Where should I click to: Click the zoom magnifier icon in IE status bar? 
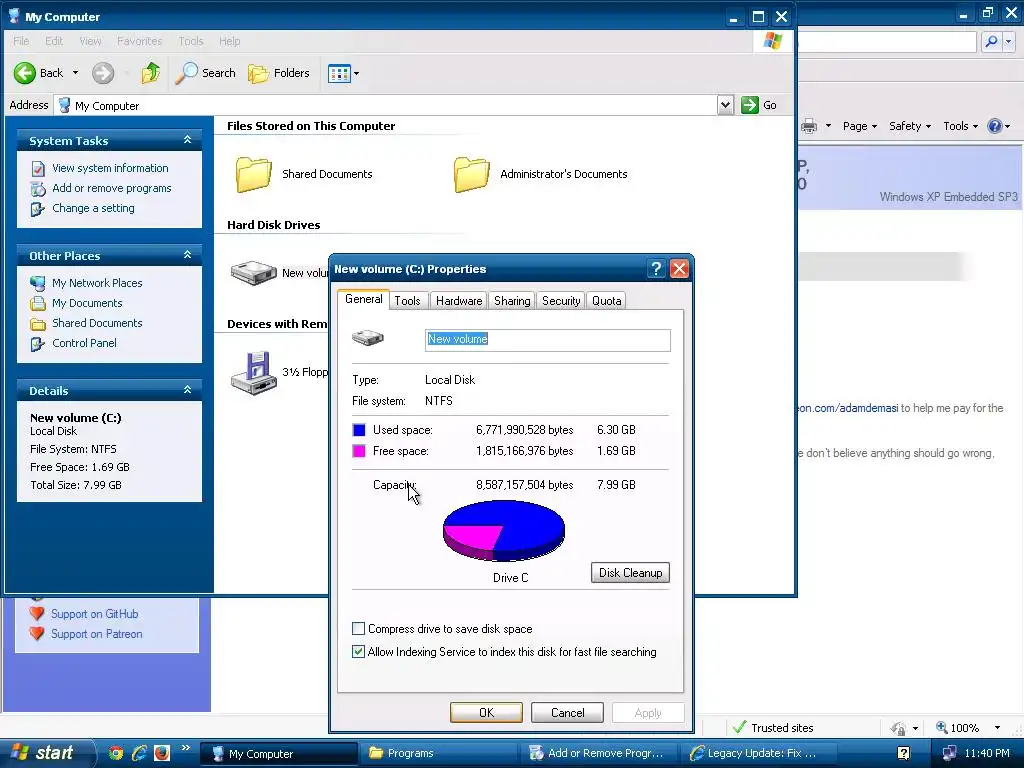click(942, 727)
